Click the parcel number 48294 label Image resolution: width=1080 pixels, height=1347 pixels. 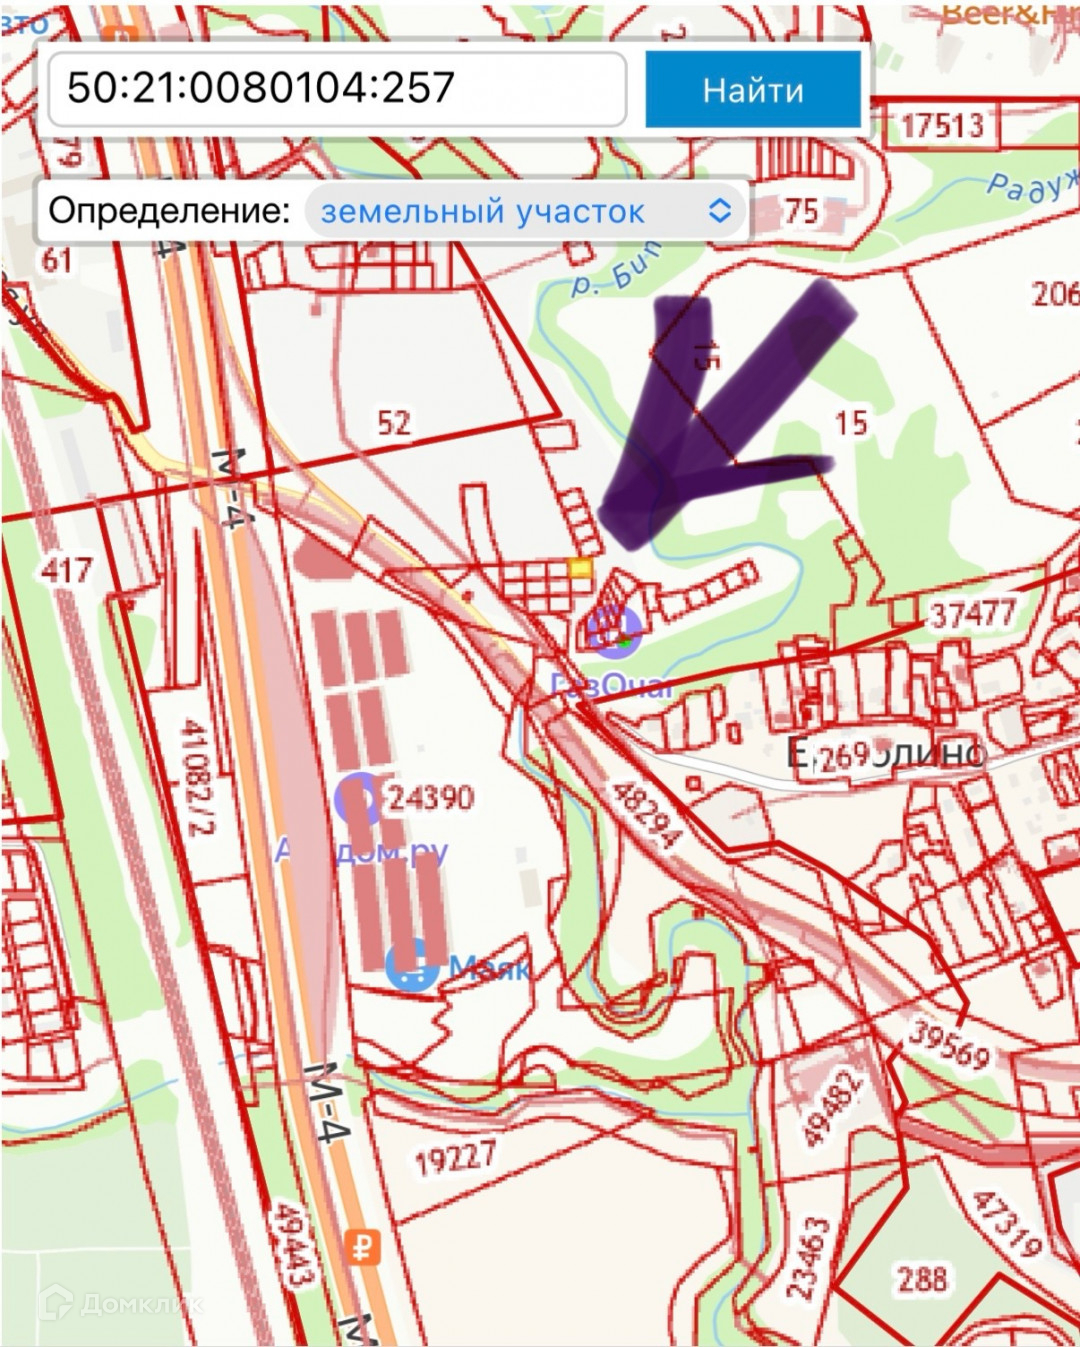(x=645, y=813)
